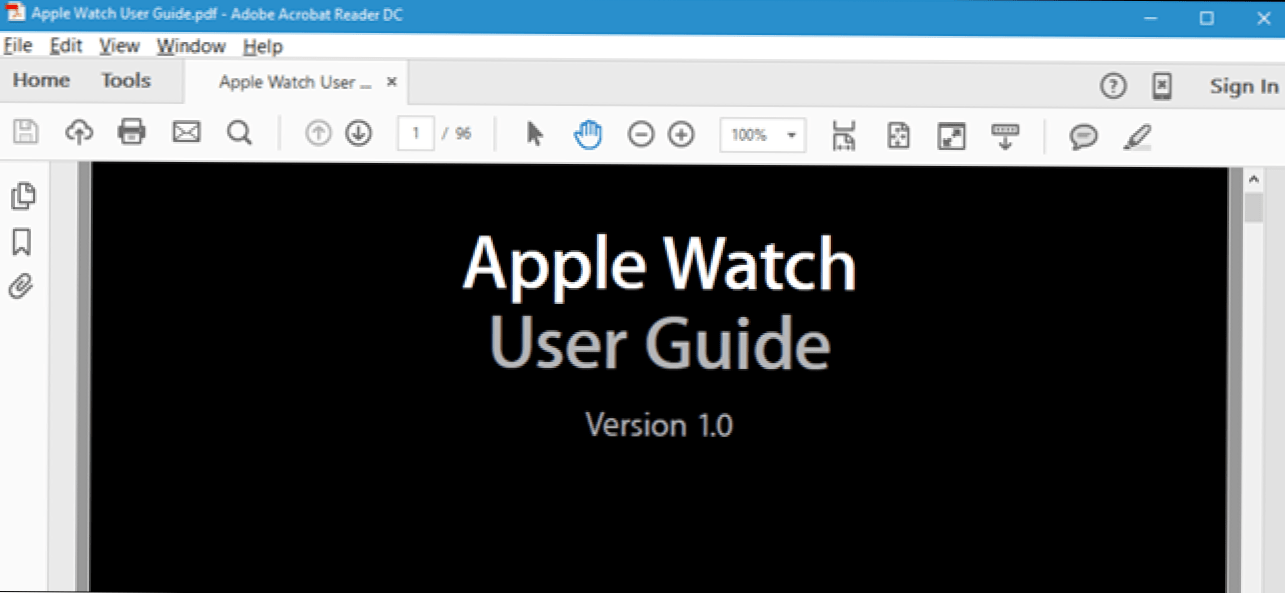Open Bookmarks panel
The height and width of the screenshot is (593, 1285).
click(22, 242)
